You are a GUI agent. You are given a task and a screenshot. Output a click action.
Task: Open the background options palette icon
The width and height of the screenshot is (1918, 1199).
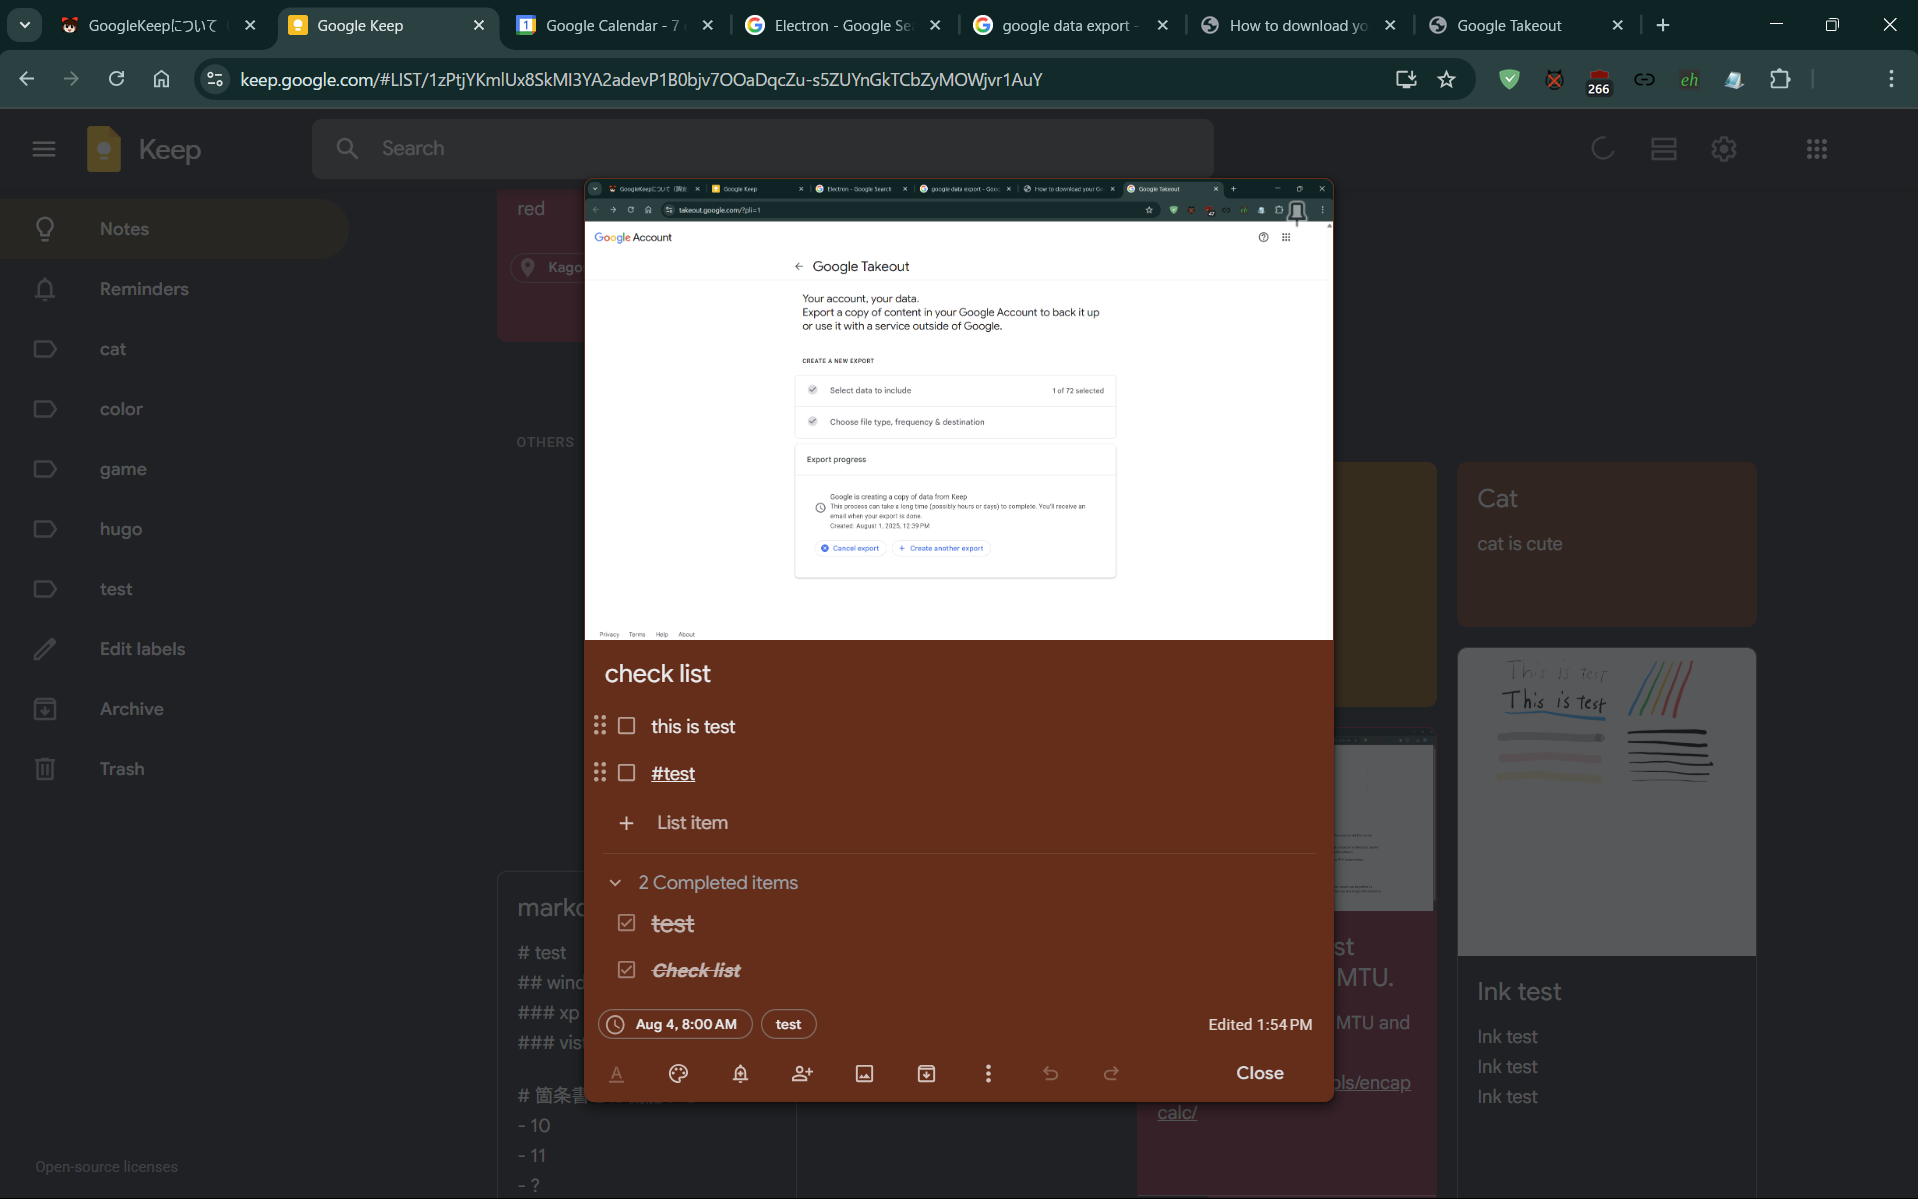(x=678, y=1073)
